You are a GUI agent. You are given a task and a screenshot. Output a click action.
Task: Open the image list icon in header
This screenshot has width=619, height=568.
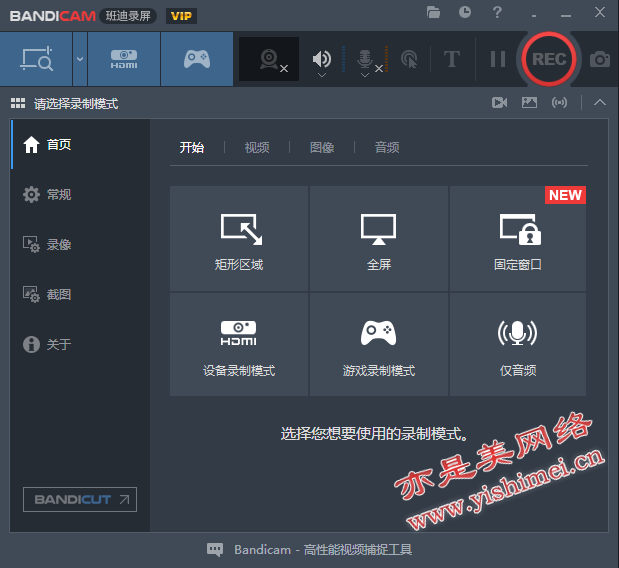pyautogui.click(x=529, y=103)
